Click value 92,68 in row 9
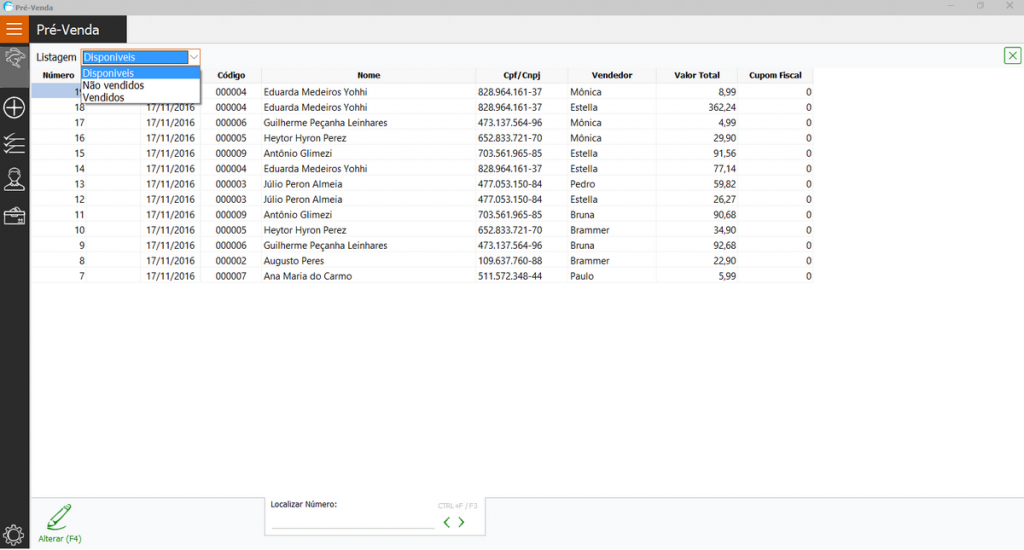This screenshot has height=550, width=1024. point(724,246)
